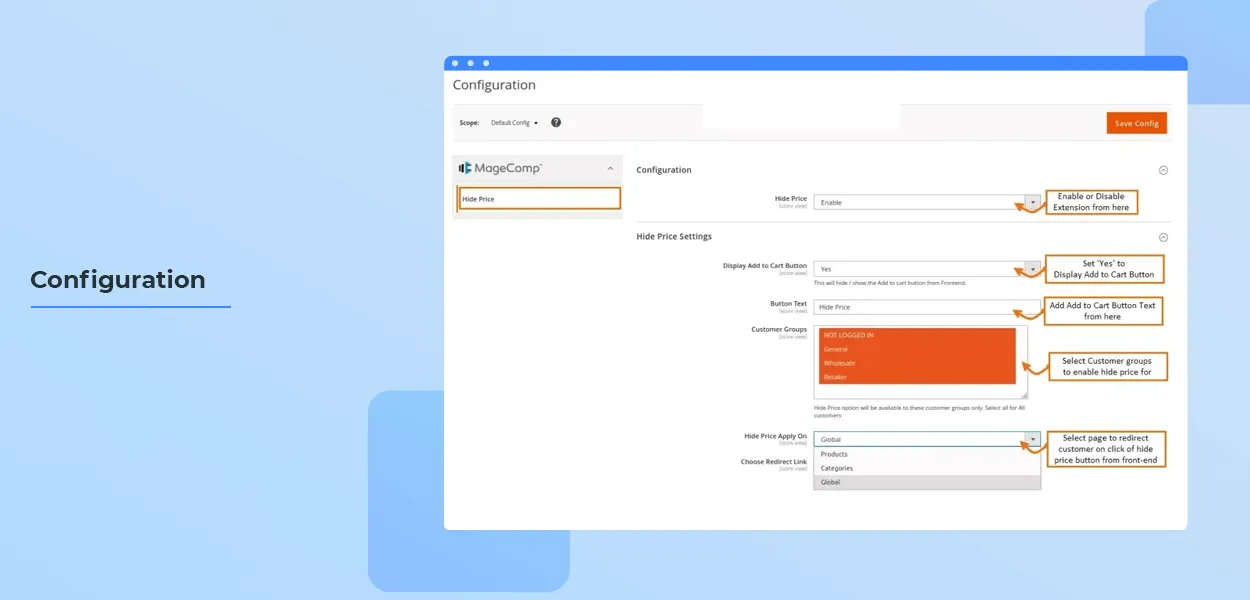Select Products from the Apply On list

pyautogui.click(x=834, y=454)
